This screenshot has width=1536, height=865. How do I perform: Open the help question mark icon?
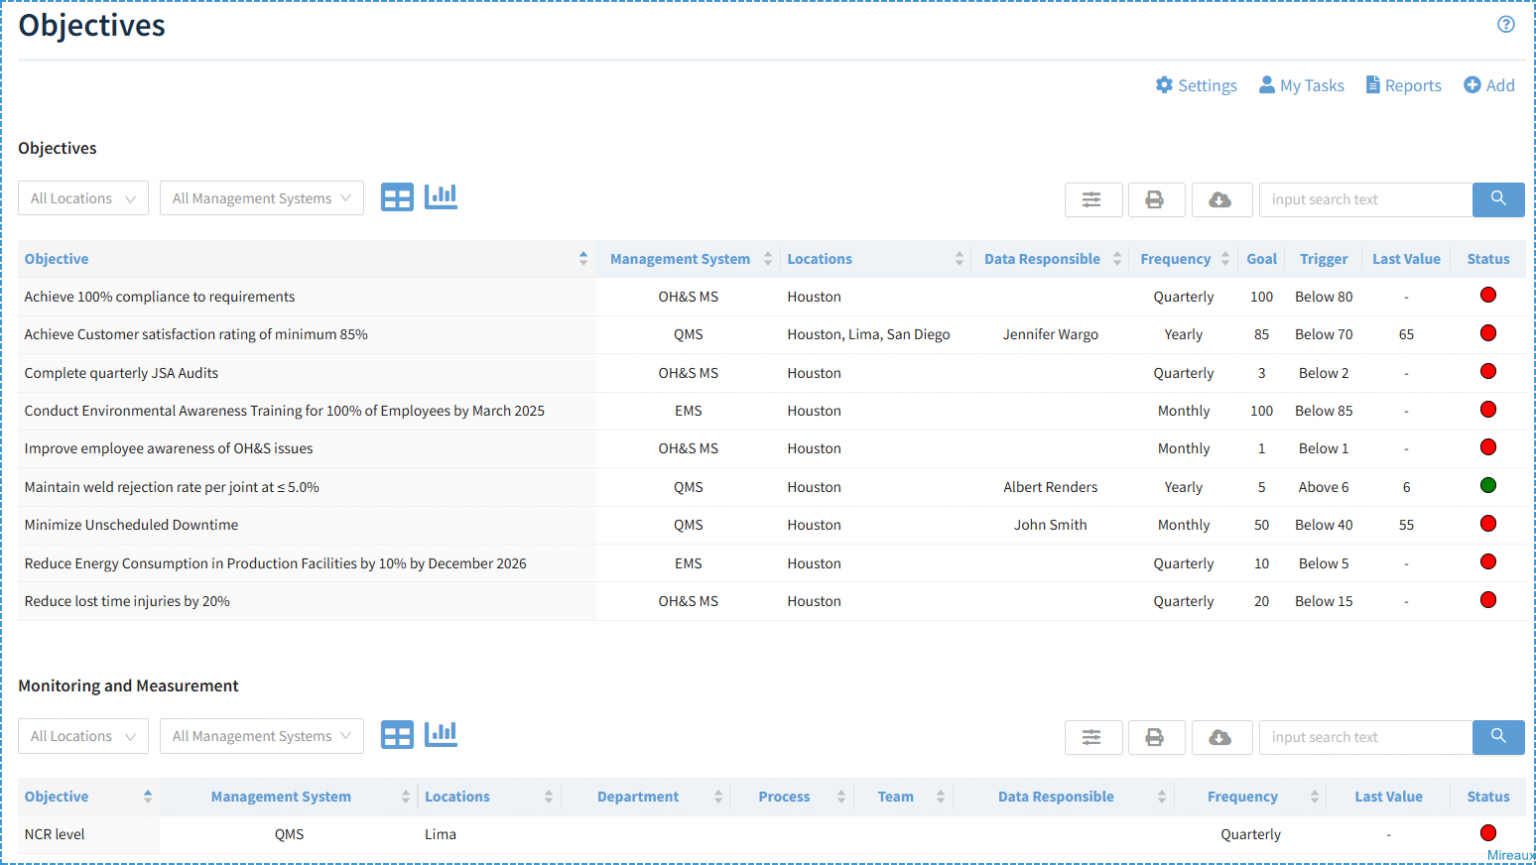pos(1506,25)
